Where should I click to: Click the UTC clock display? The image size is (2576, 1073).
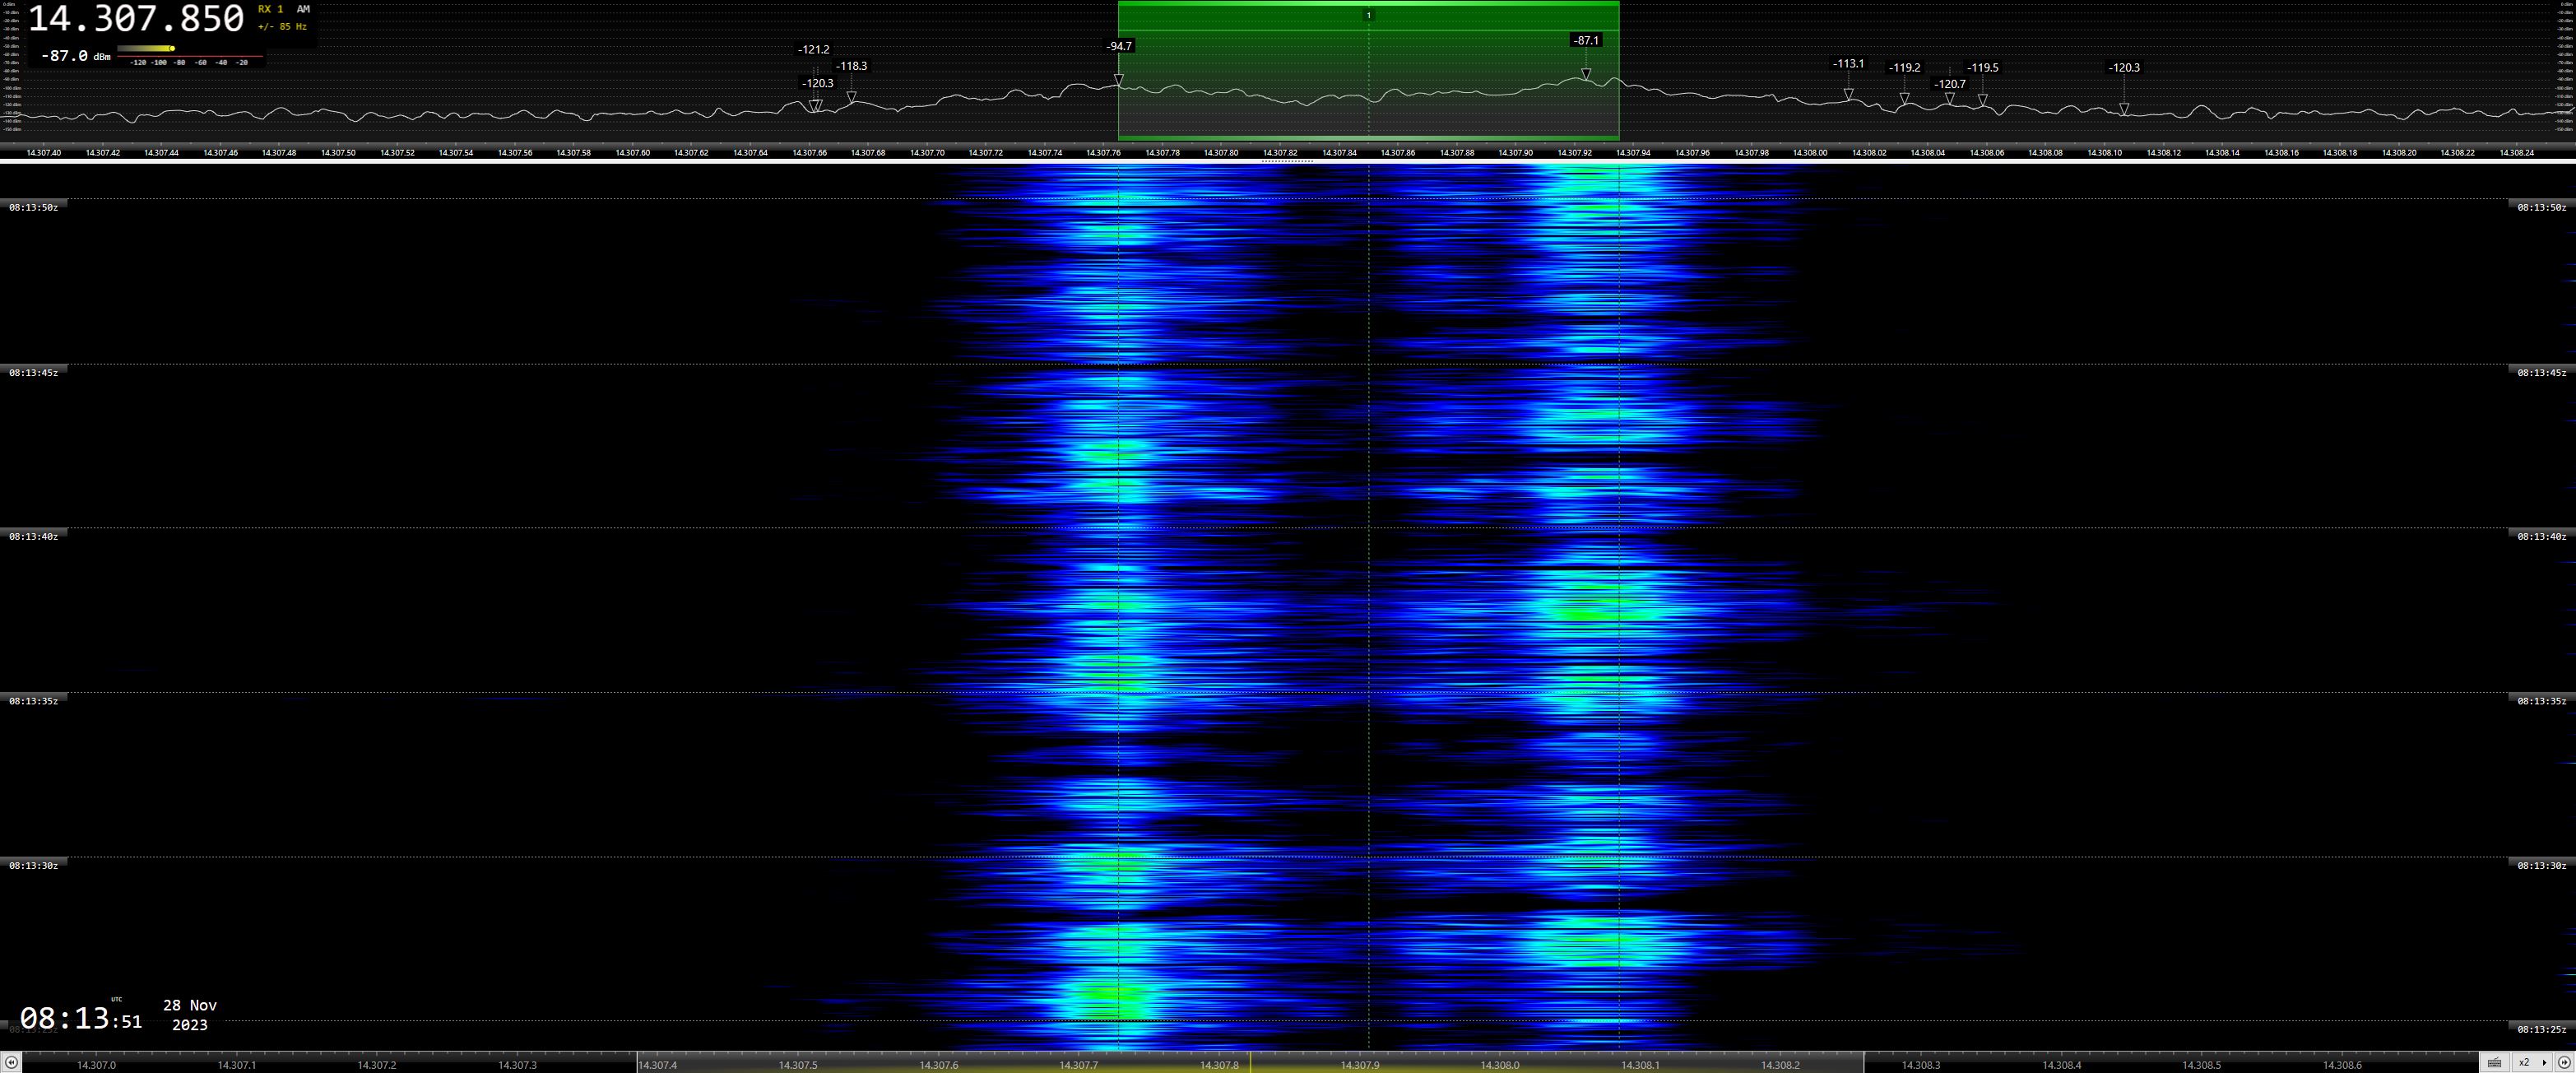pos(80,1019)
